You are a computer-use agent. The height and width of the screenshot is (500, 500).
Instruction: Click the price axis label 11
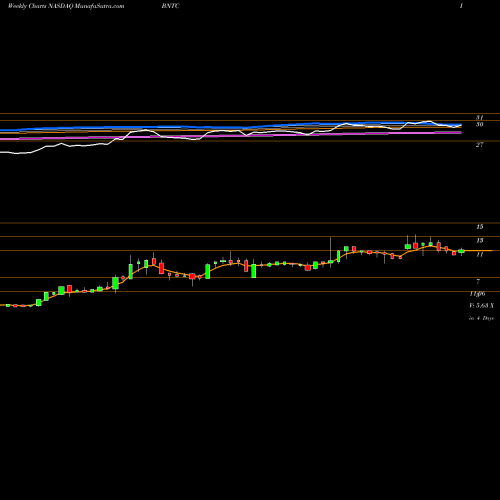[x=479, y=254]
